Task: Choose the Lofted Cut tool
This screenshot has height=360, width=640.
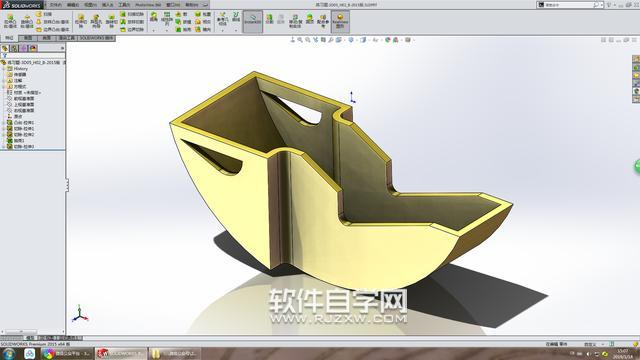Action: click(132, 22)
